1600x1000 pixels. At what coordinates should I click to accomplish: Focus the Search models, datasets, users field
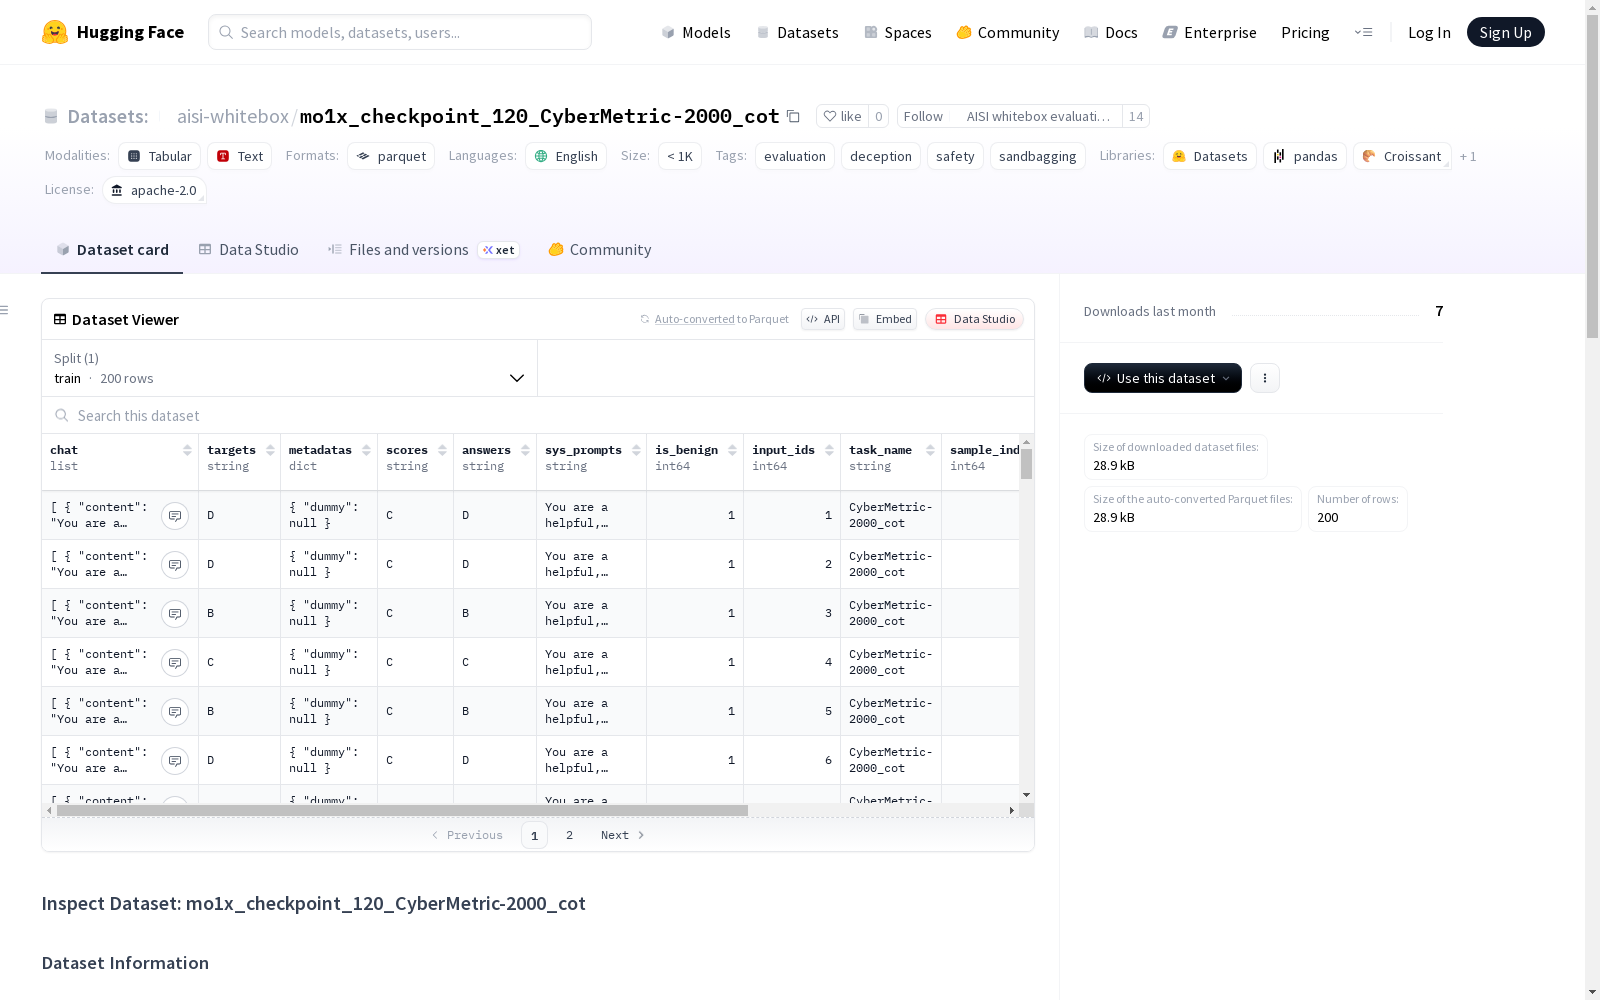coord(400,32)
